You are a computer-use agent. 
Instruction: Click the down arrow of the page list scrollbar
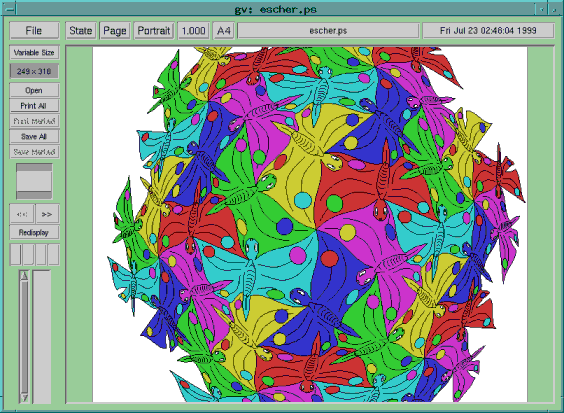[24, 398]
